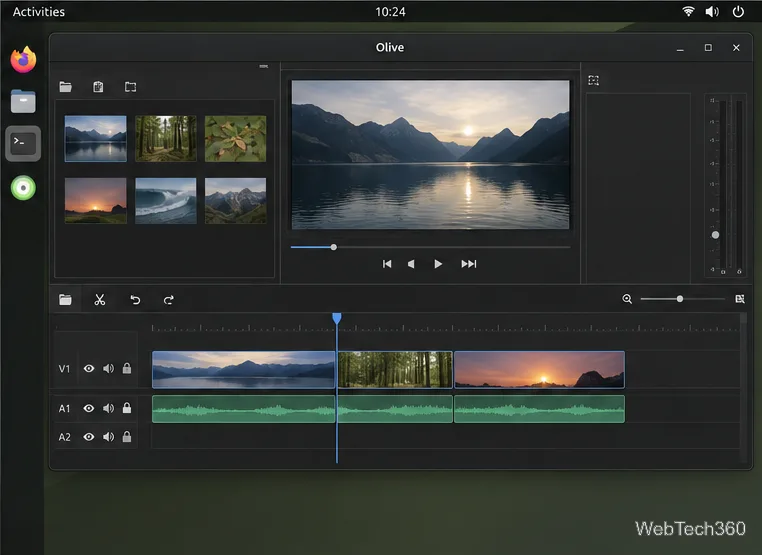
Task: Redo the last timeline action
Action: point(169,300)
